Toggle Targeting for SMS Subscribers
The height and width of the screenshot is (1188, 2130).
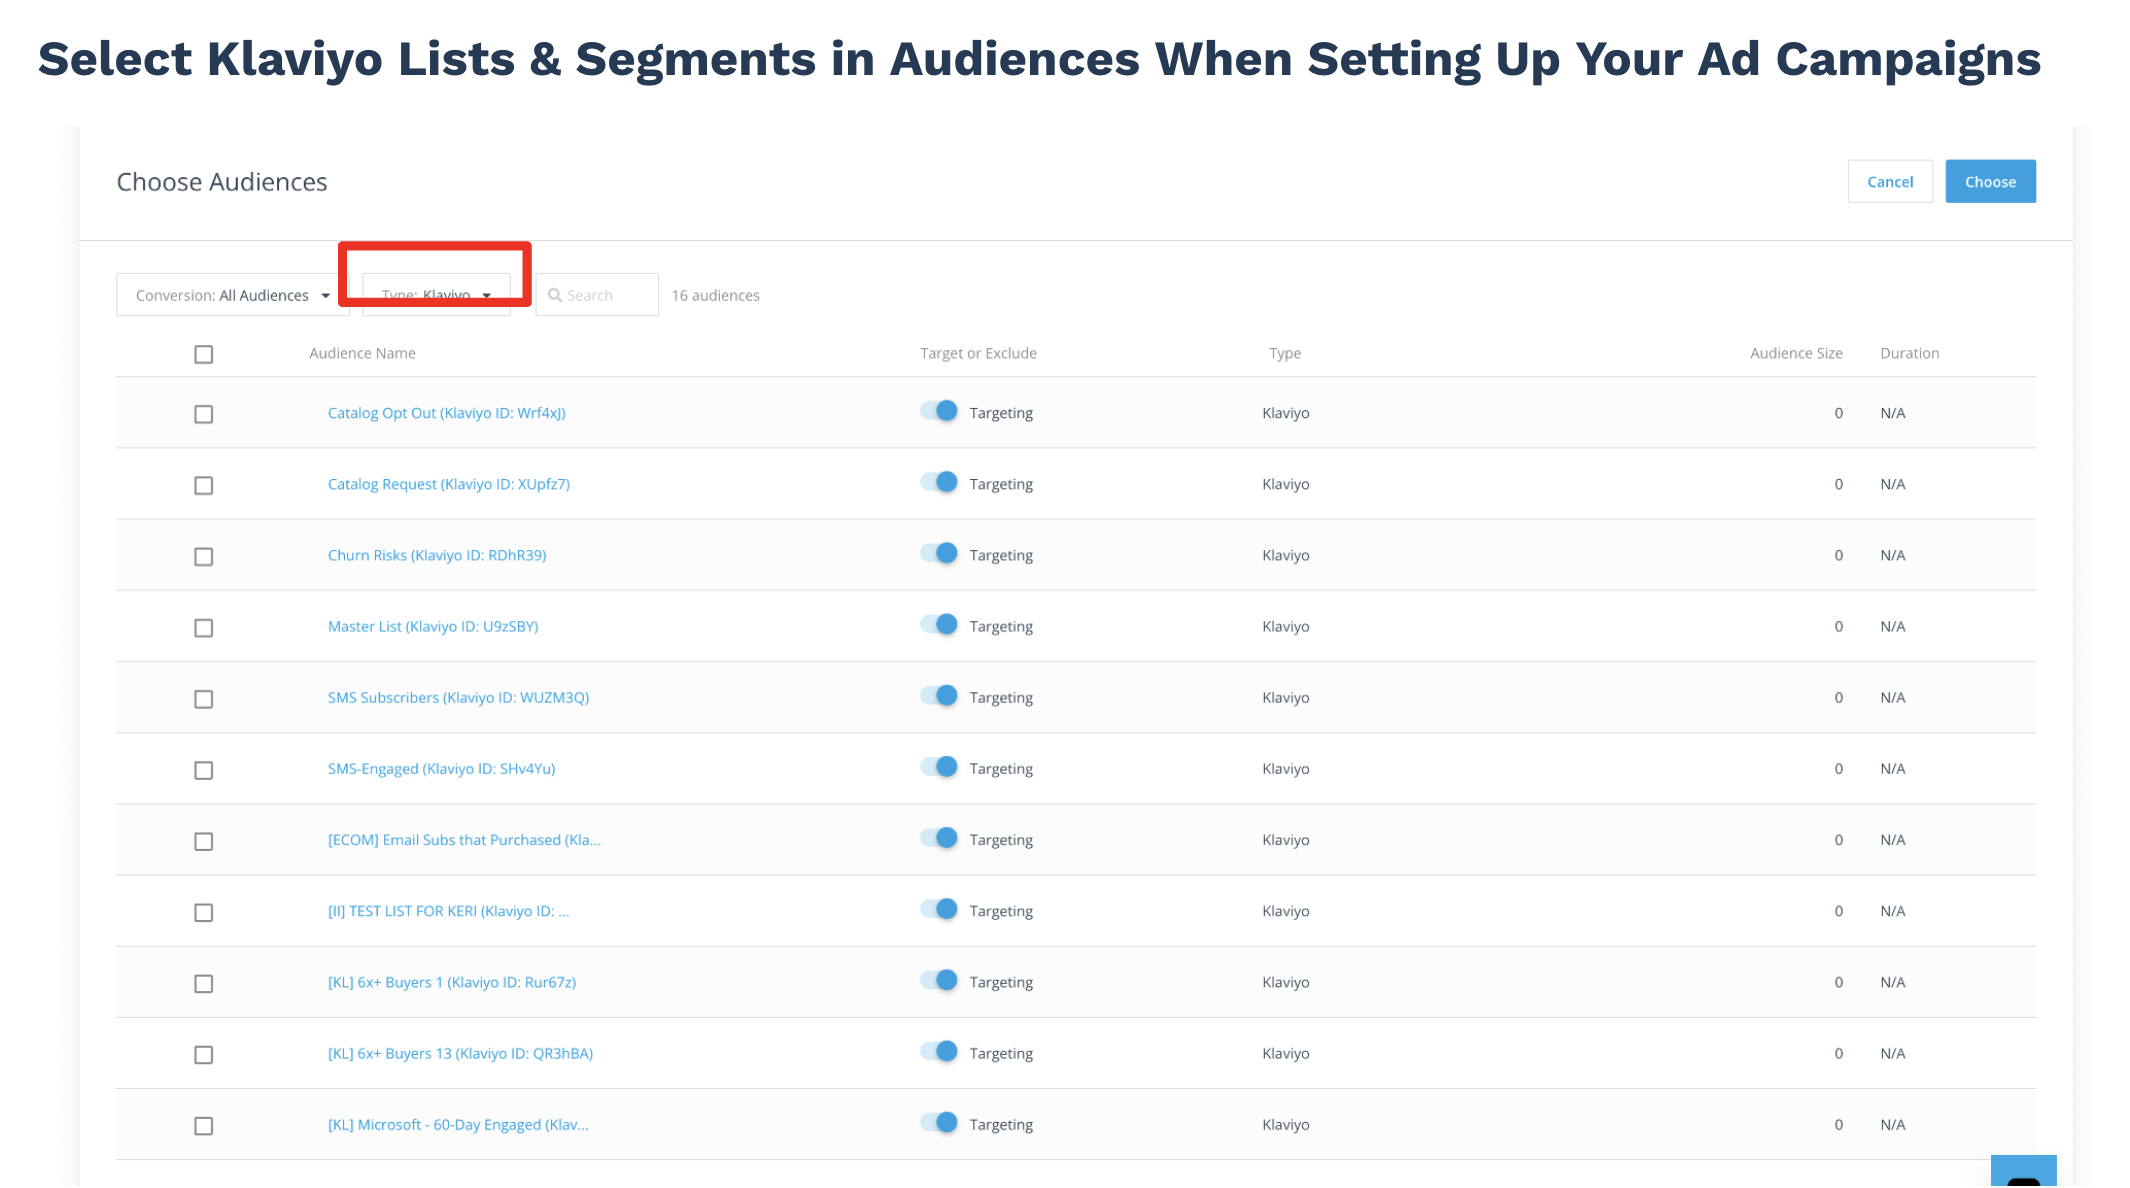pyautogui.click(x=940, y=695)
